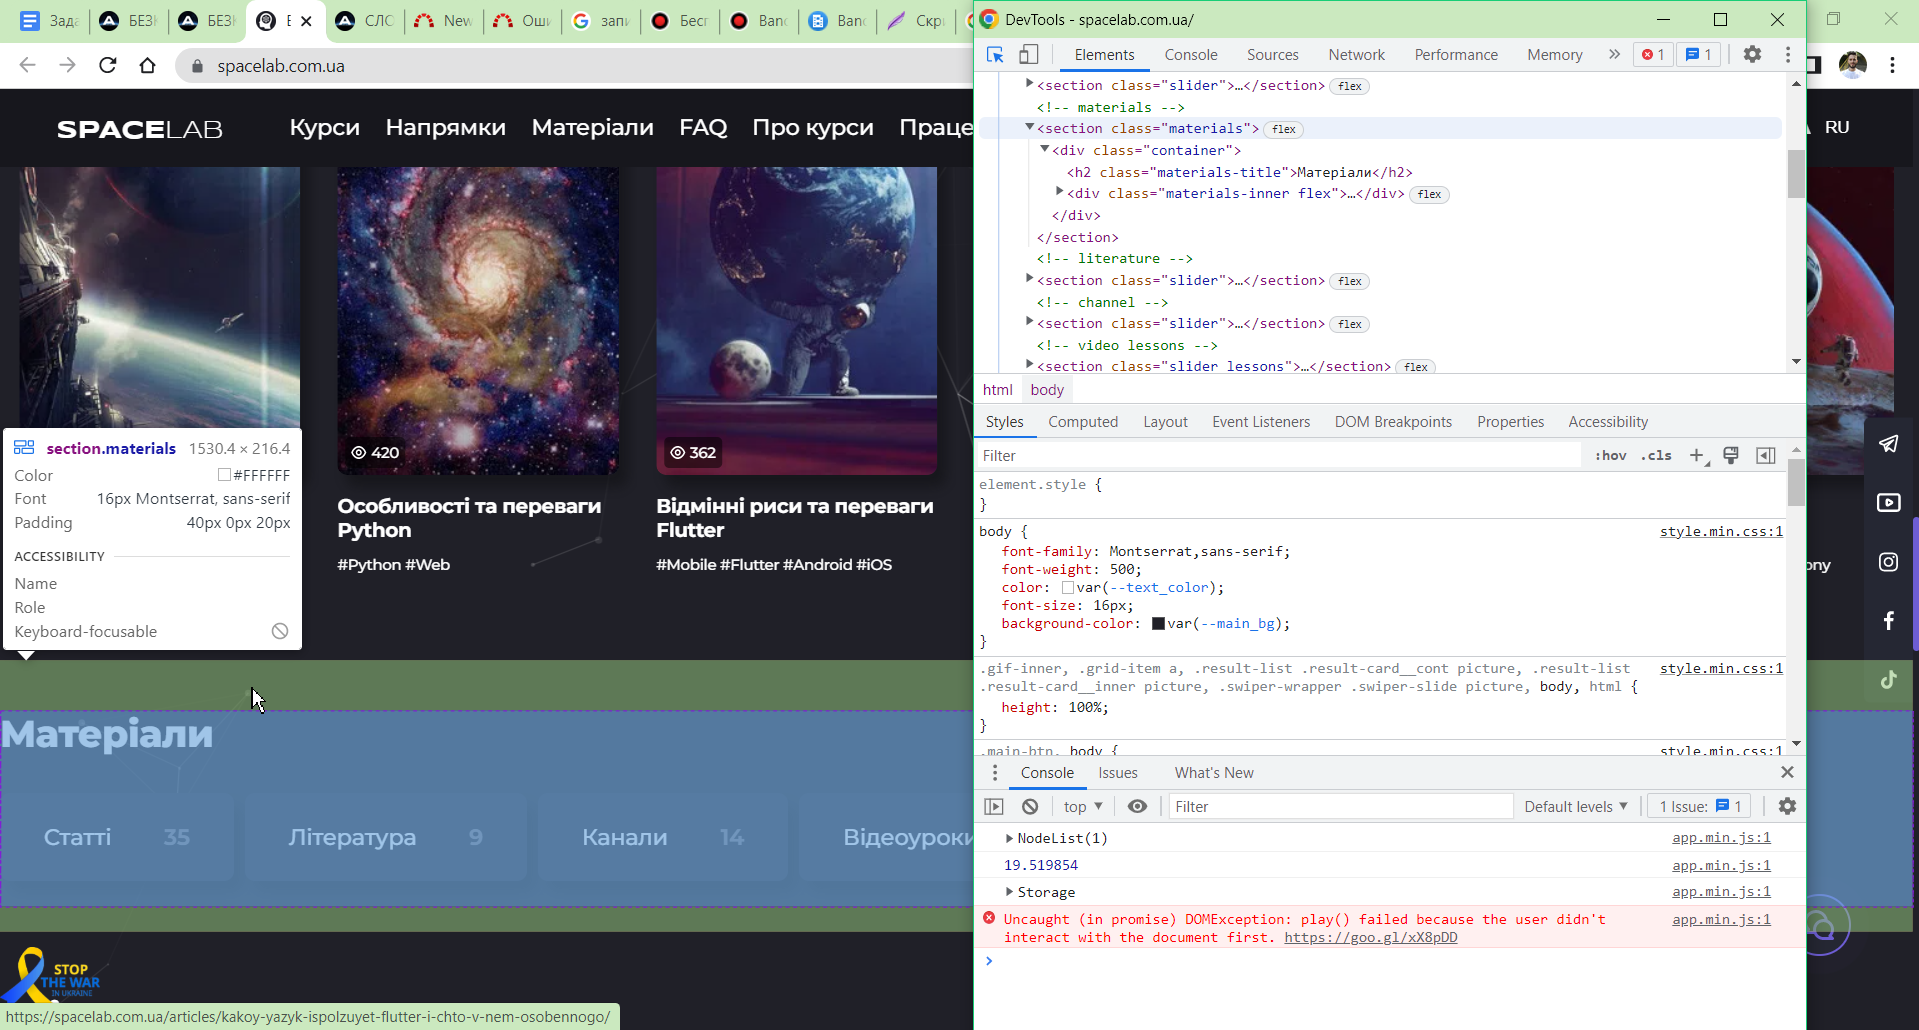Screen dimensions: 1919x1030
Task: Expand the slider lessons section node
Action: click(x=1029, y=365)
